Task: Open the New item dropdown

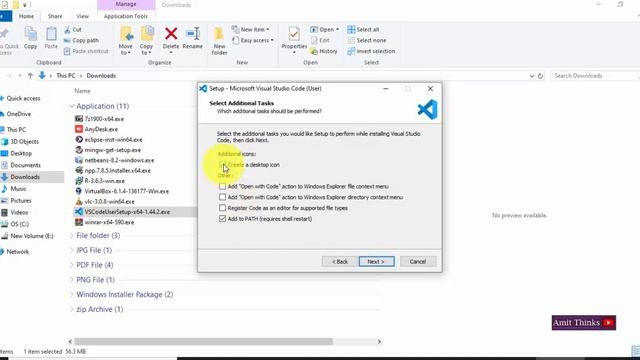Action: (251, 29)
